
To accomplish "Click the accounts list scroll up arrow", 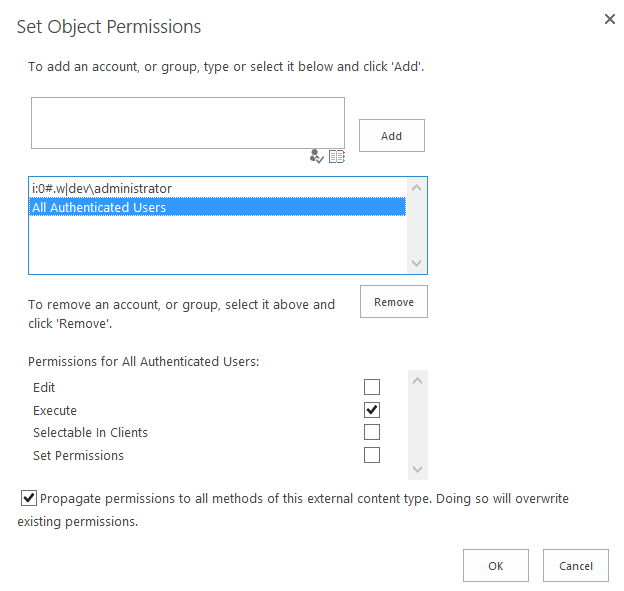I will click(x=416, y=187).
